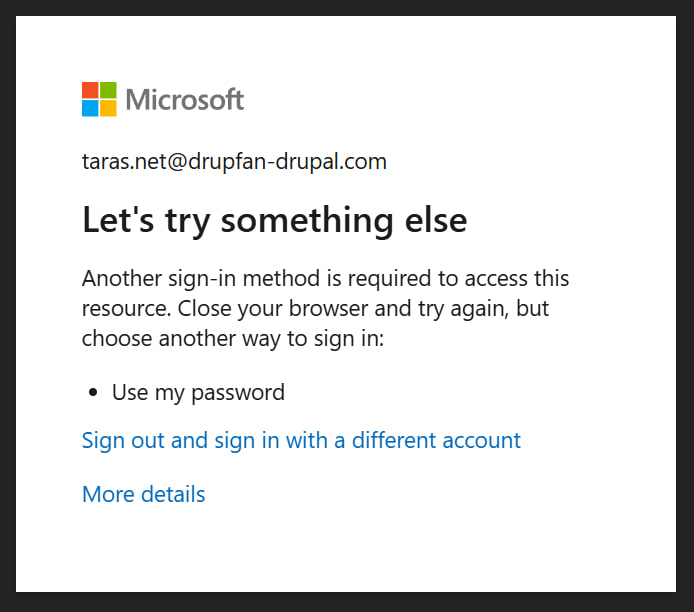
Task: Click the Microsoft wordmark text
Action: (x=185, y=100)
